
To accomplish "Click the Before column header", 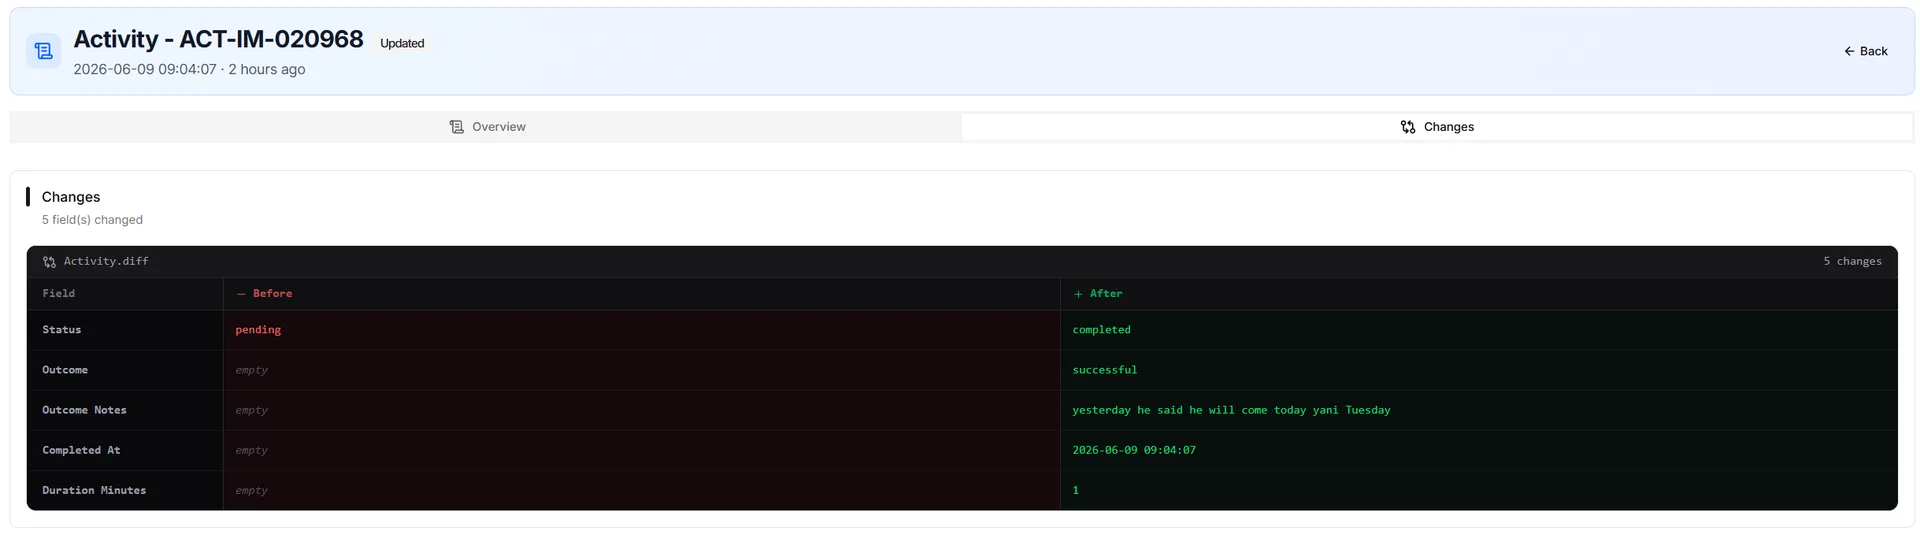I will point(265,293).
